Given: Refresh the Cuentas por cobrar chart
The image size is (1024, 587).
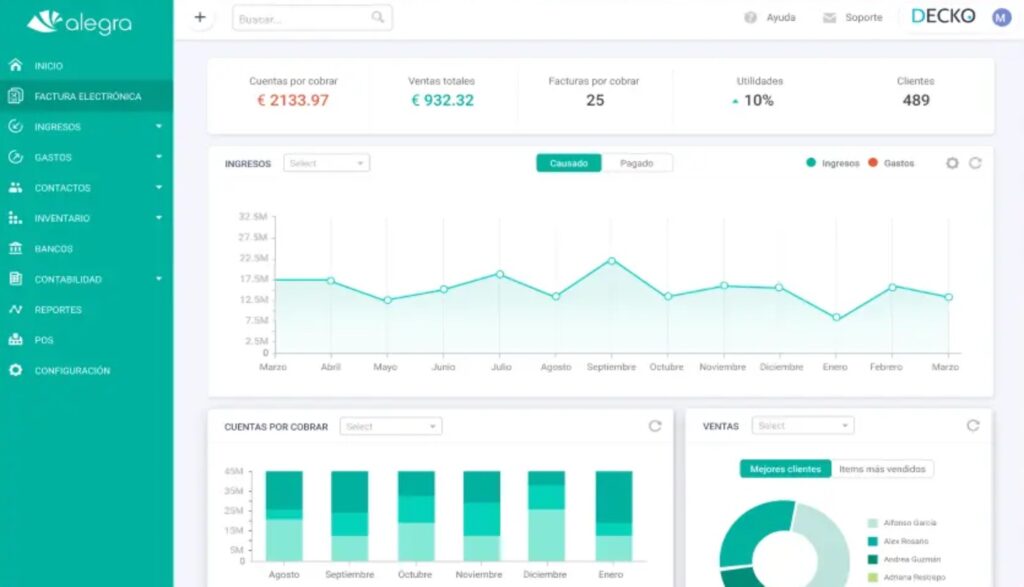Looking at the screenshot, I should 655,426.
